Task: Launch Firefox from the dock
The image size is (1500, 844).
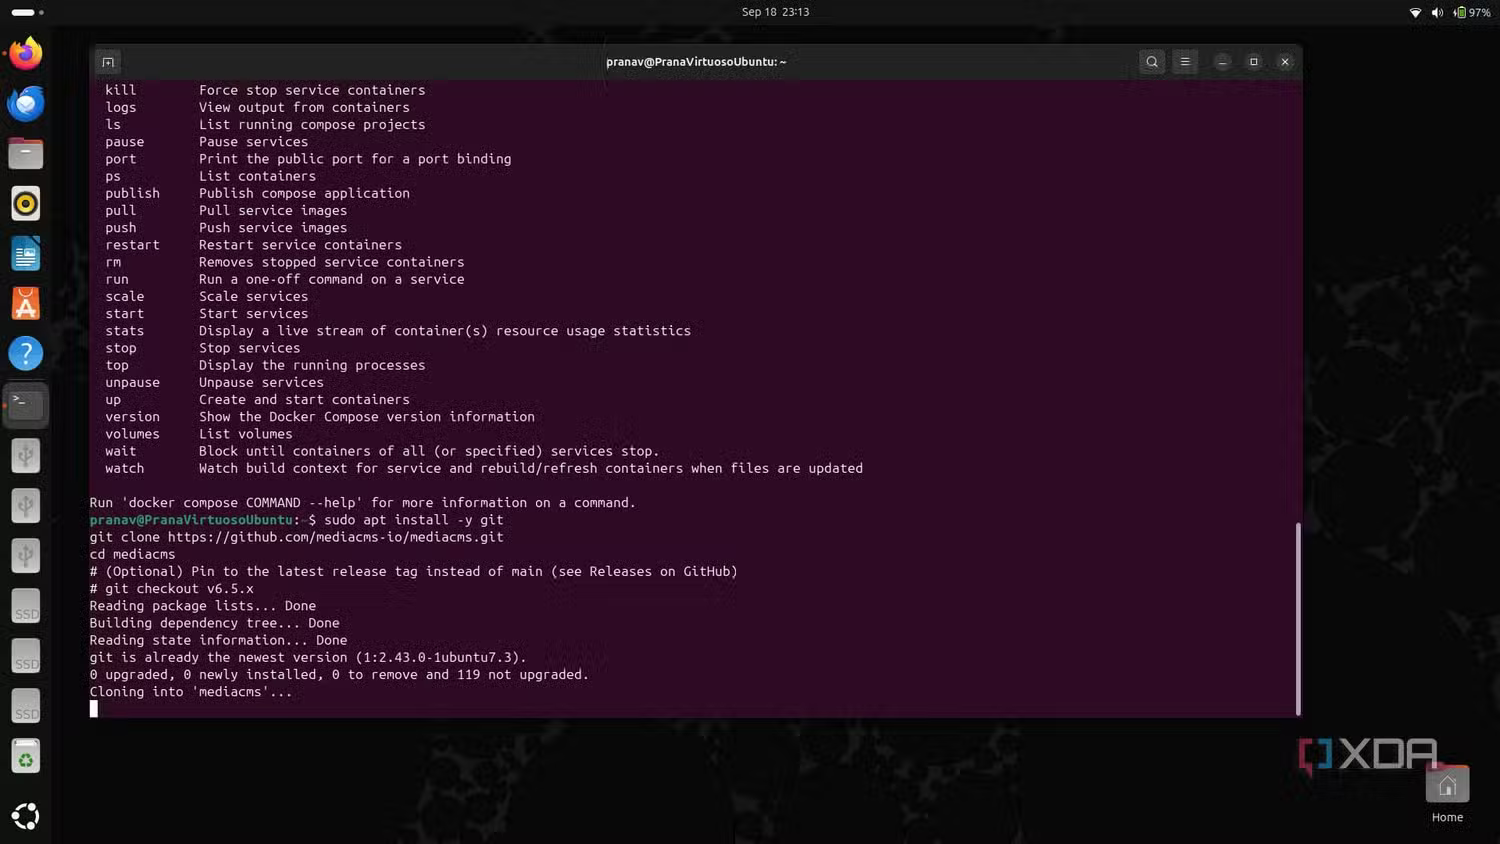Action: pos(26,53)
